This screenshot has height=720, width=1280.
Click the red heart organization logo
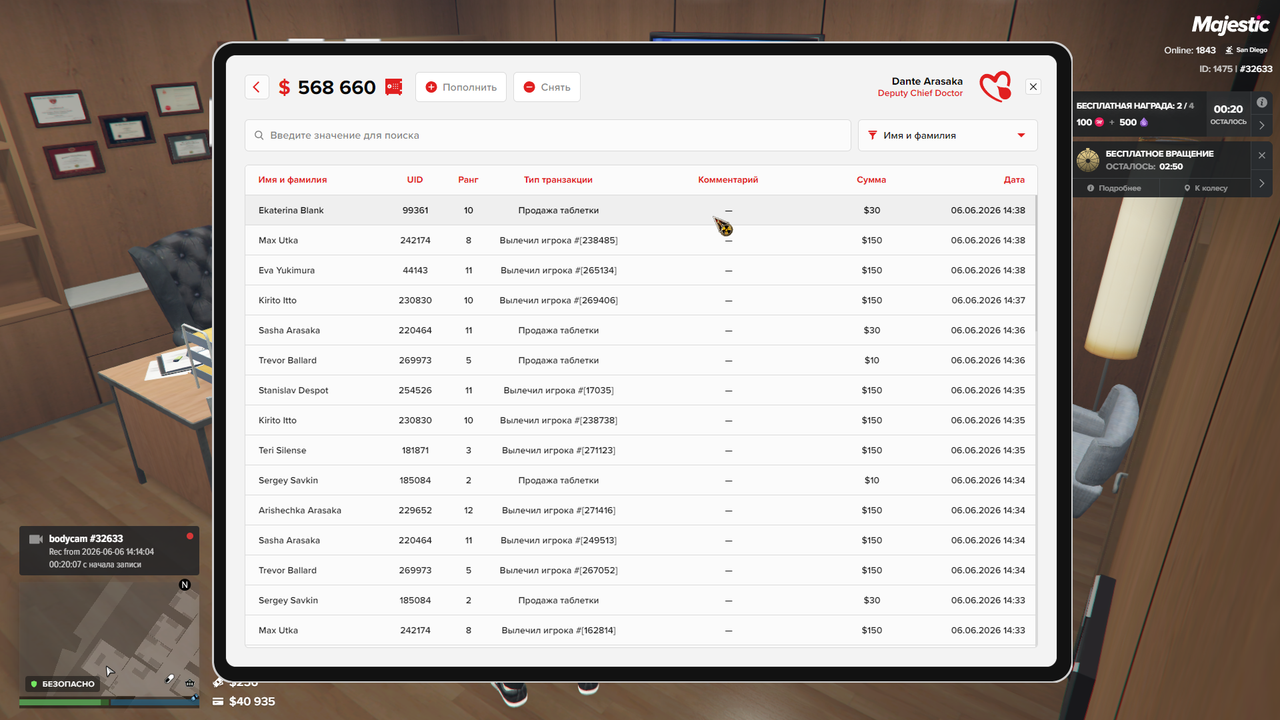995,87
